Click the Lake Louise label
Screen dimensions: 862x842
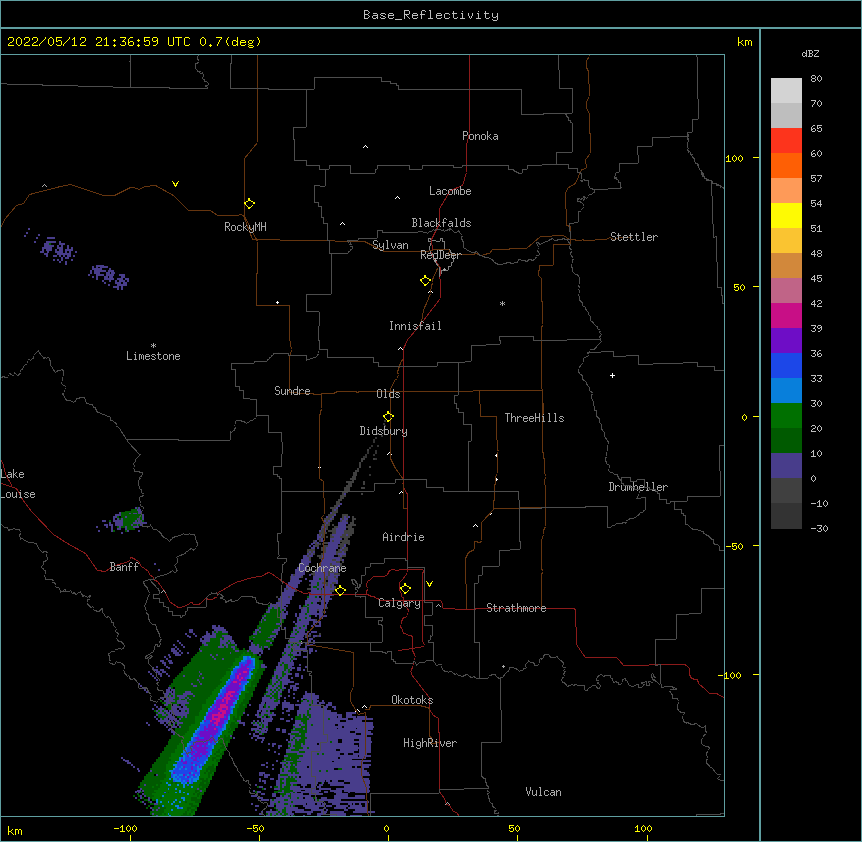[18, 484]
